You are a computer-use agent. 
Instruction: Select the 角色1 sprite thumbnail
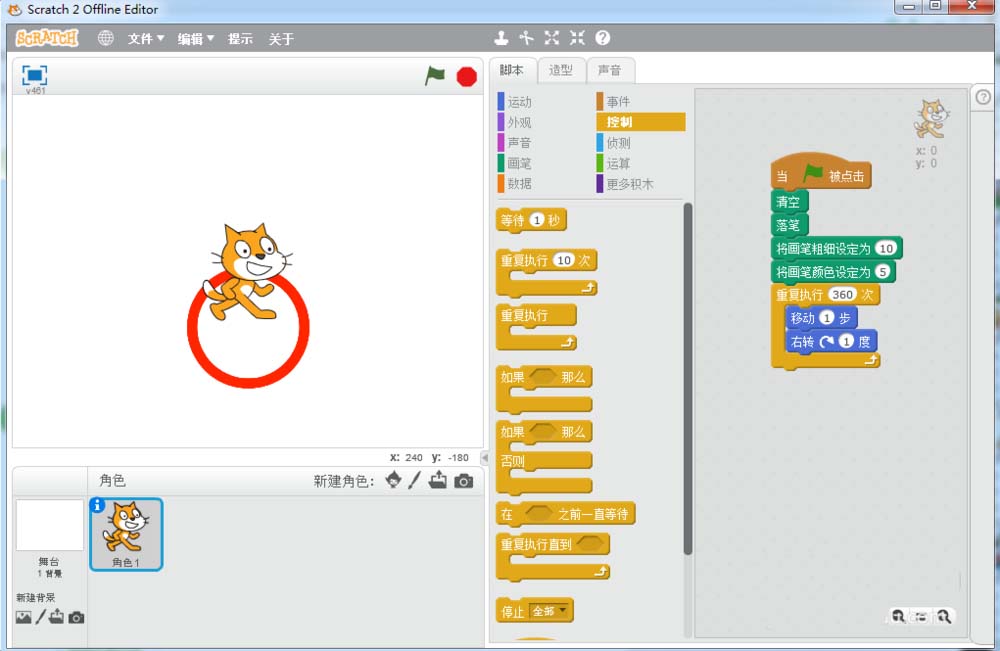[x=126, y=534]
